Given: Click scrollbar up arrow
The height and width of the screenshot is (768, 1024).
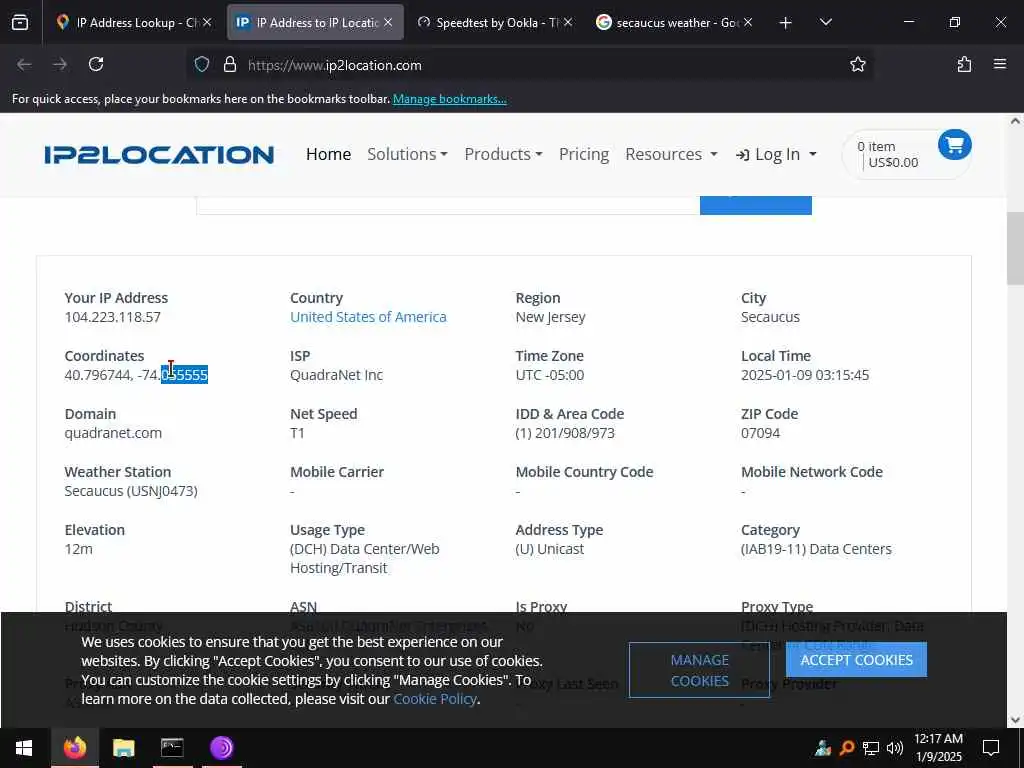Looking at the screenshot, I should 1015,121.
